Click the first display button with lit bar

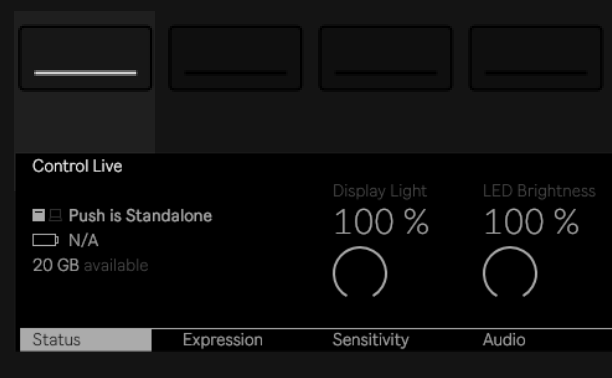85,58
